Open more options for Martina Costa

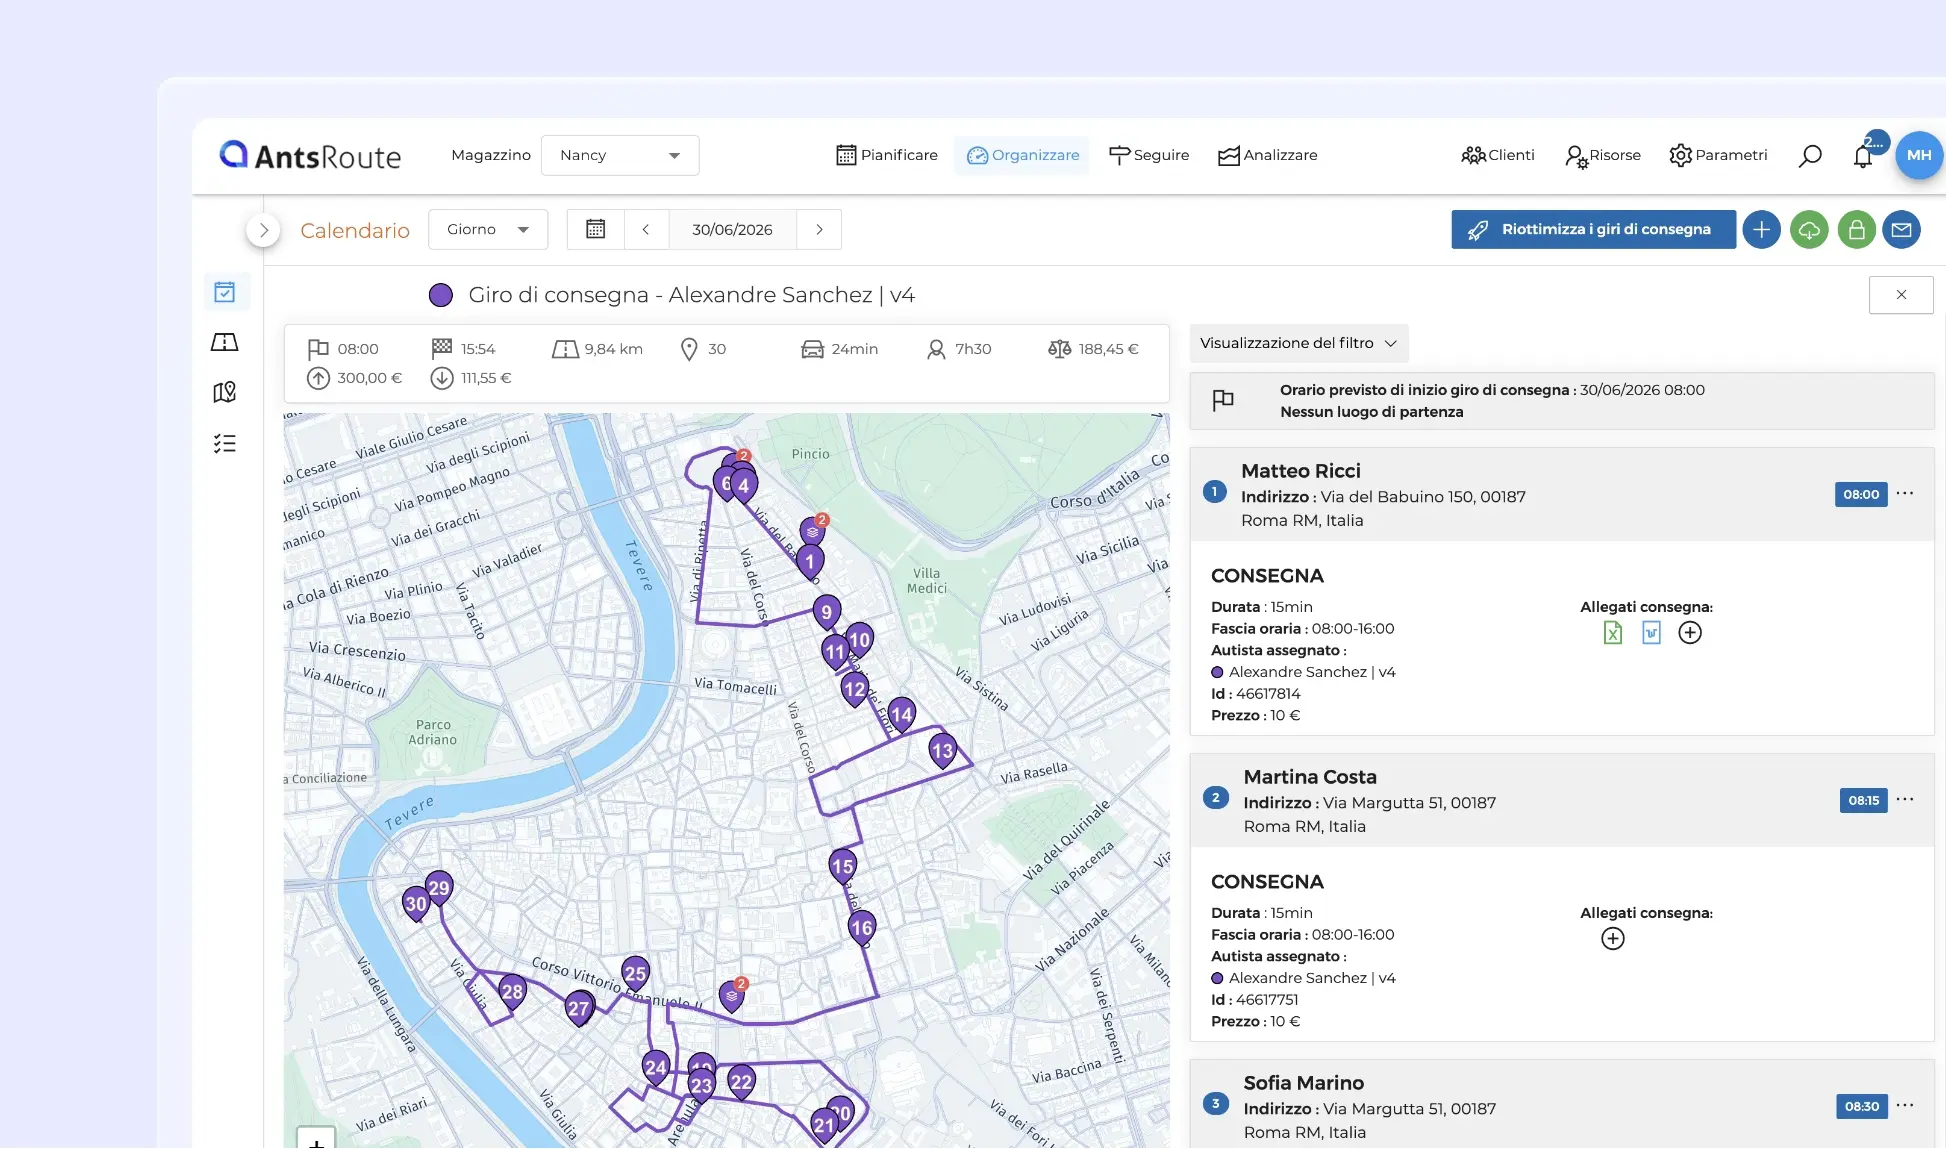(x=1905, y=799)
